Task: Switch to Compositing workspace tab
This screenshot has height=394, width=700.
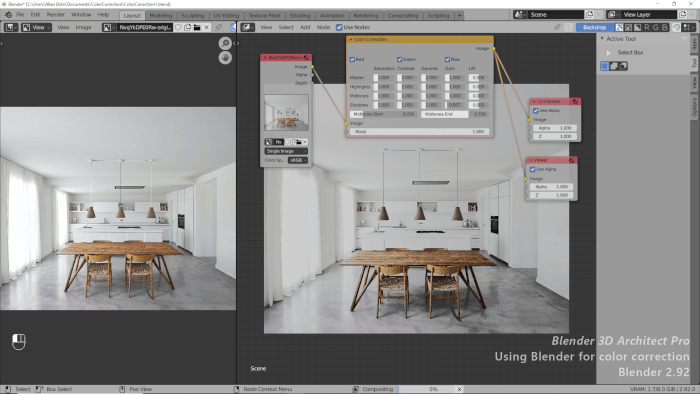Action: point(403,16)
